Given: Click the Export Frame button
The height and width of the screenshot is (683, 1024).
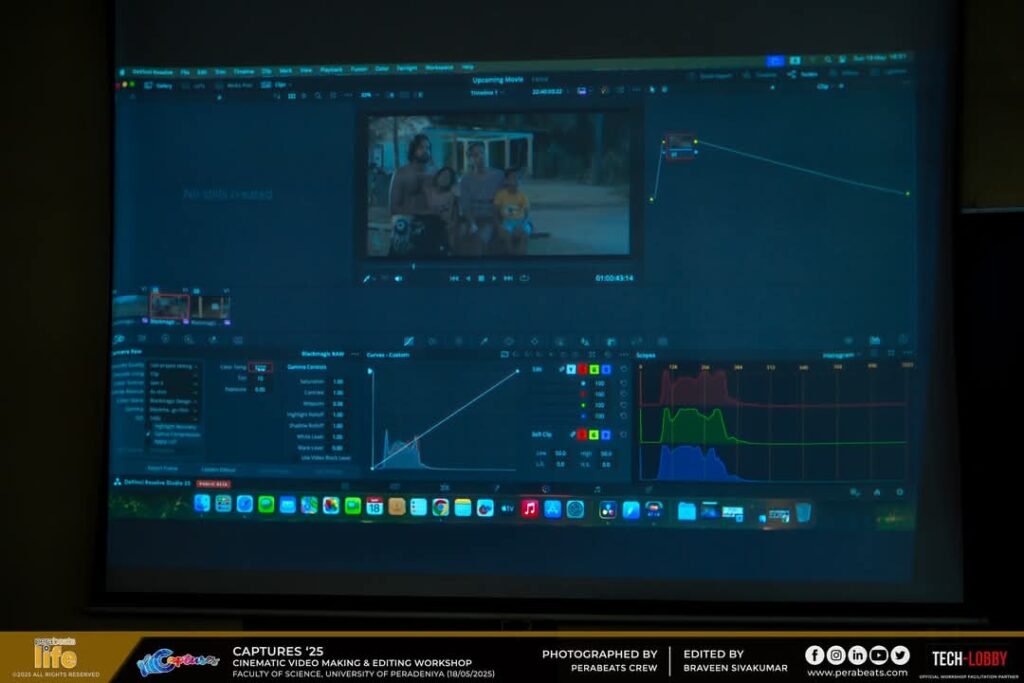Looking at the screenshot, I should (x=163, y=469).
